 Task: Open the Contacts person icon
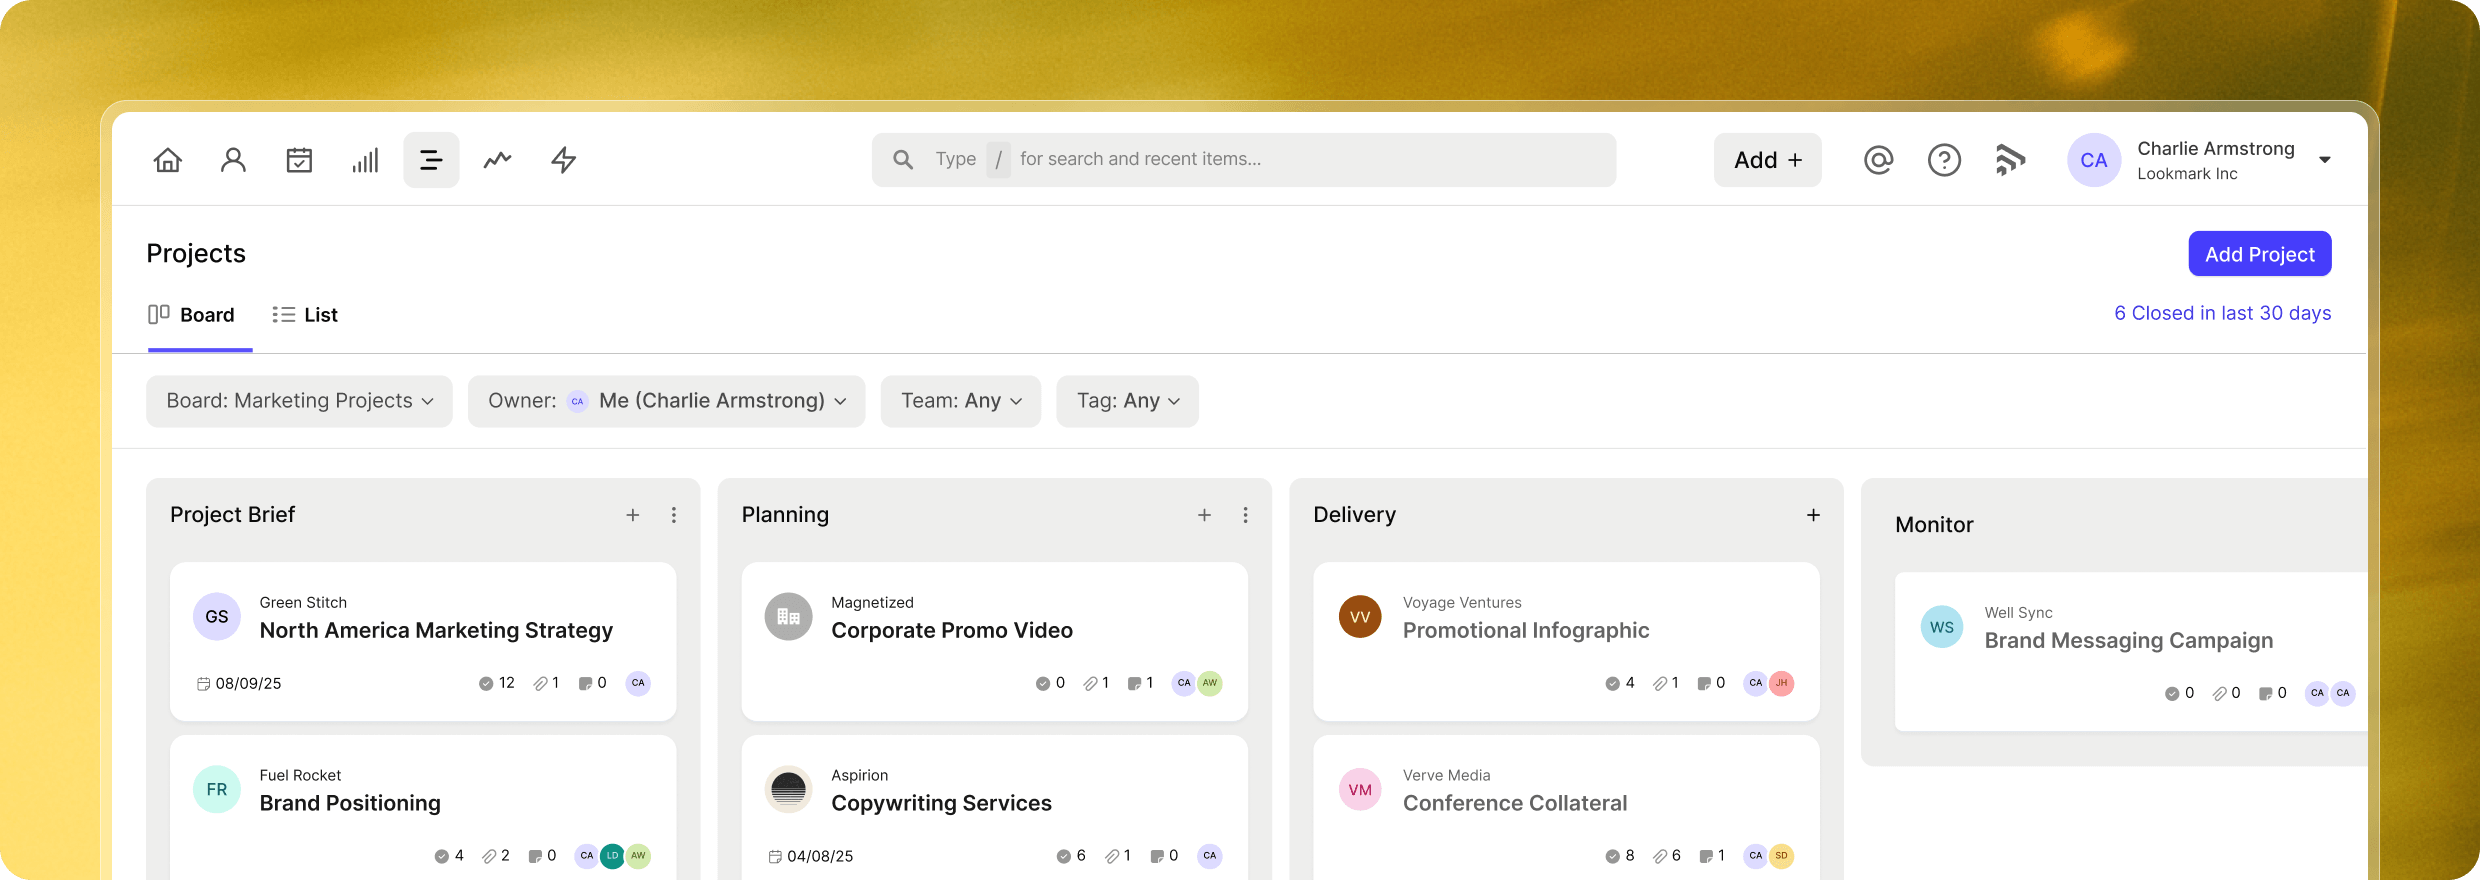point(233,160)
